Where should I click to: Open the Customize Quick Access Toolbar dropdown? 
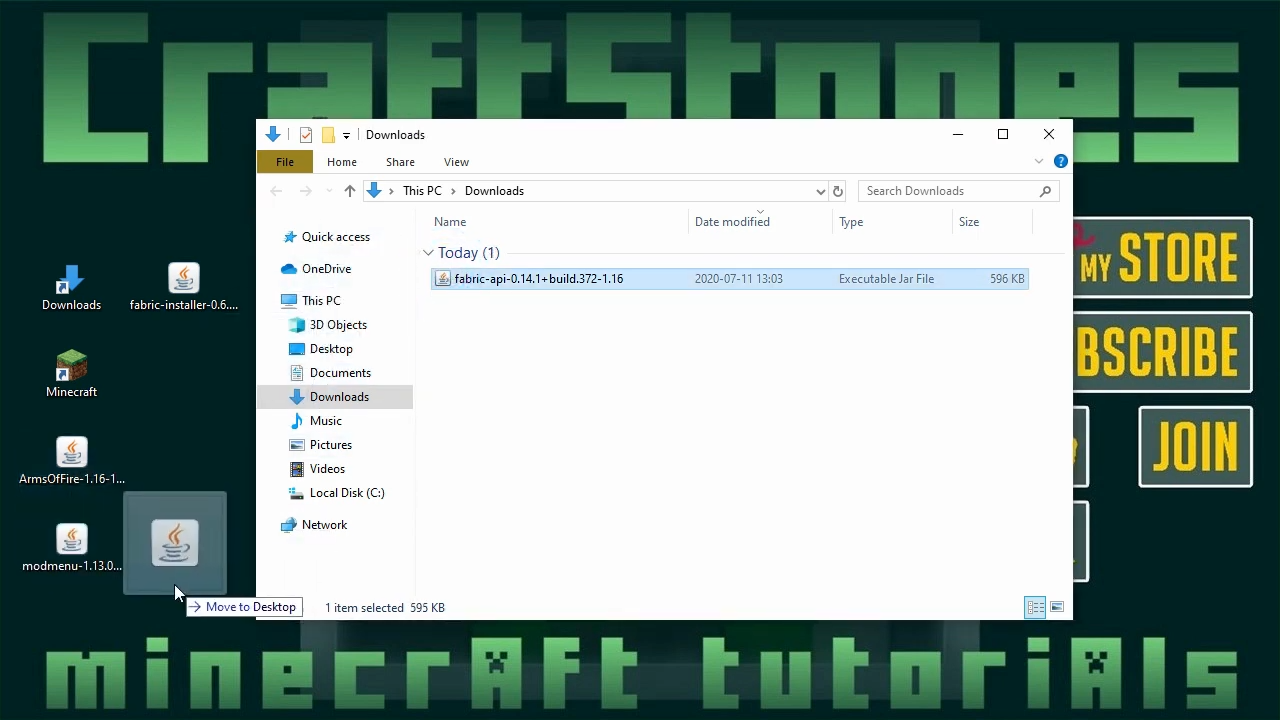coord(346,135)
